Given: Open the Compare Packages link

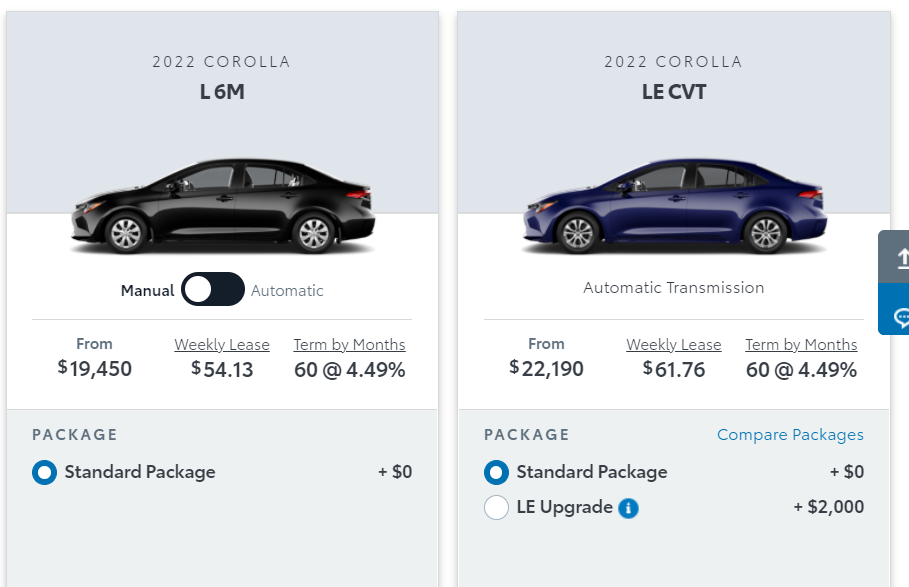Looking at the screenshot, I should click(790, 435).
